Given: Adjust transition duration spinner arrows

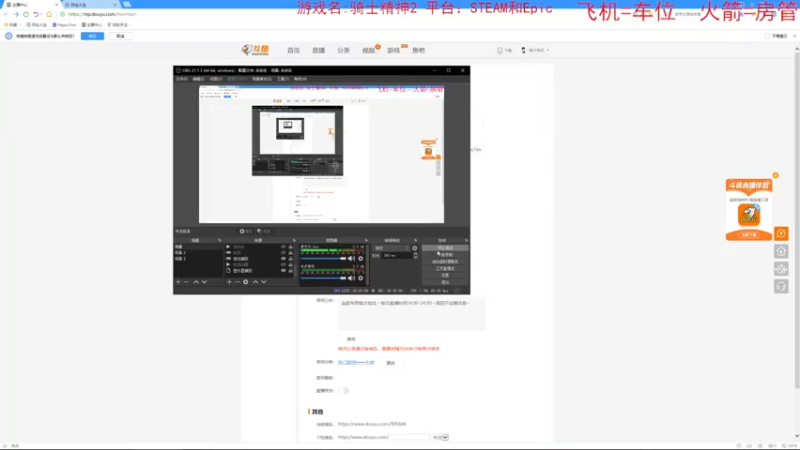Looking at the screenshot, I should click(x=415, y=256).
